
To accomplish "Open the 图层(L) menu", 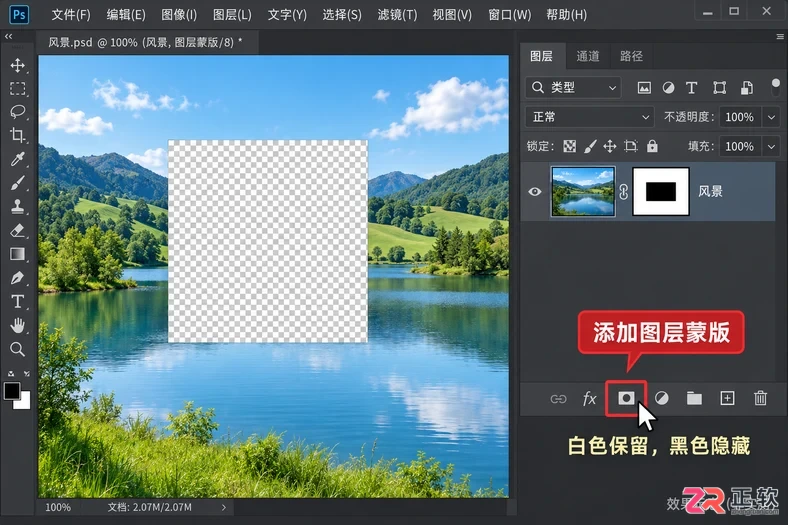I will pos(232,15).
